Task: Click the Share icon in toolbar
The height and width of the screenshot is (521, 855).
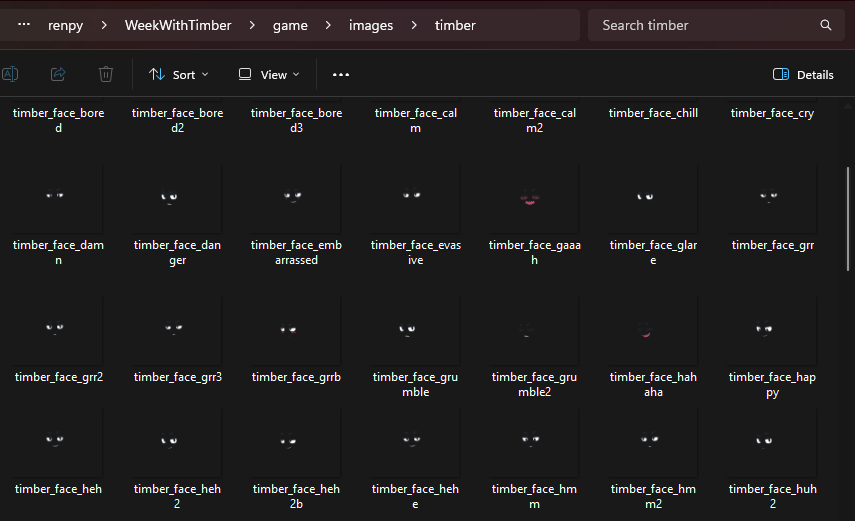Action: 58,74
